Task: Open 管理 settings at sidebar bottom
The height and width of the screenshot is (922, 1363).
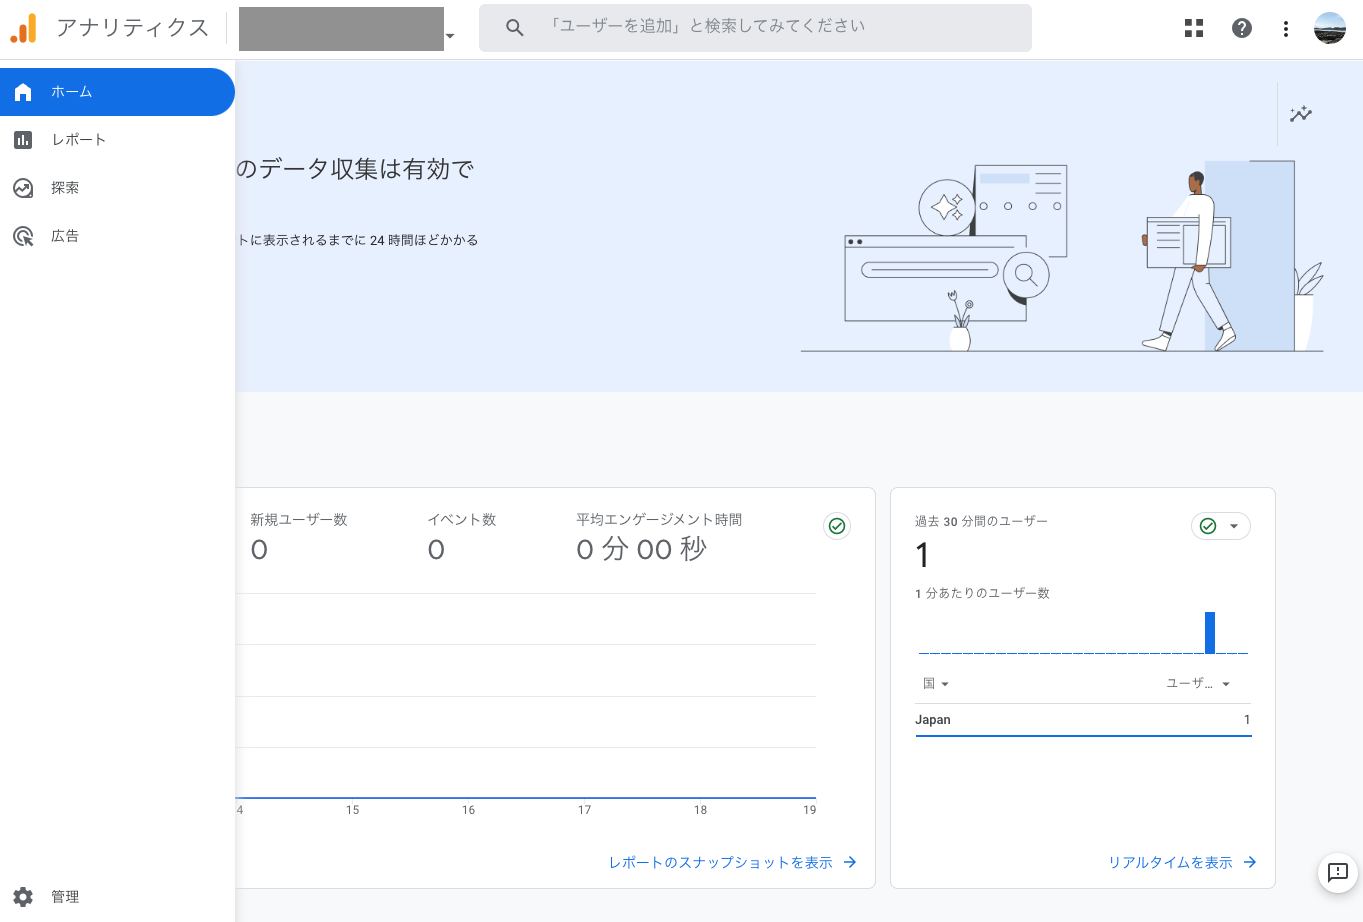Action: pos(65,897)
